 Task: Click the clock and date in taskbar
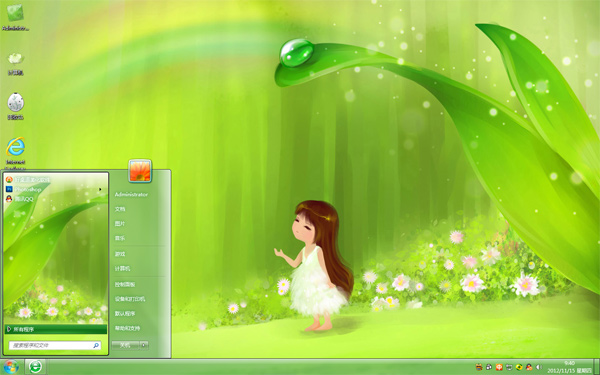click(569, 367)
